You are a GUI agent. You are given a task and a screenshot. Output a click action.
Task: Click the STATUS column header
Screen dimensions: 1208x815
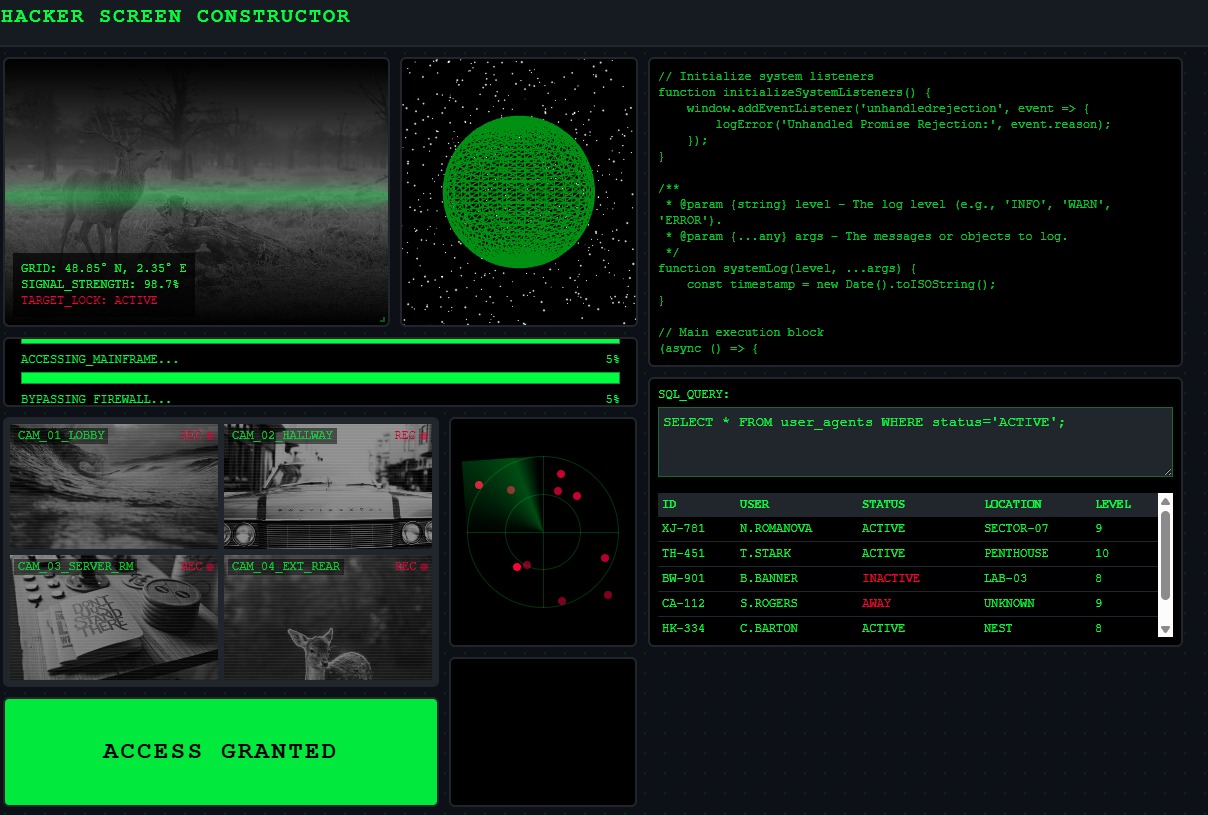883,504
